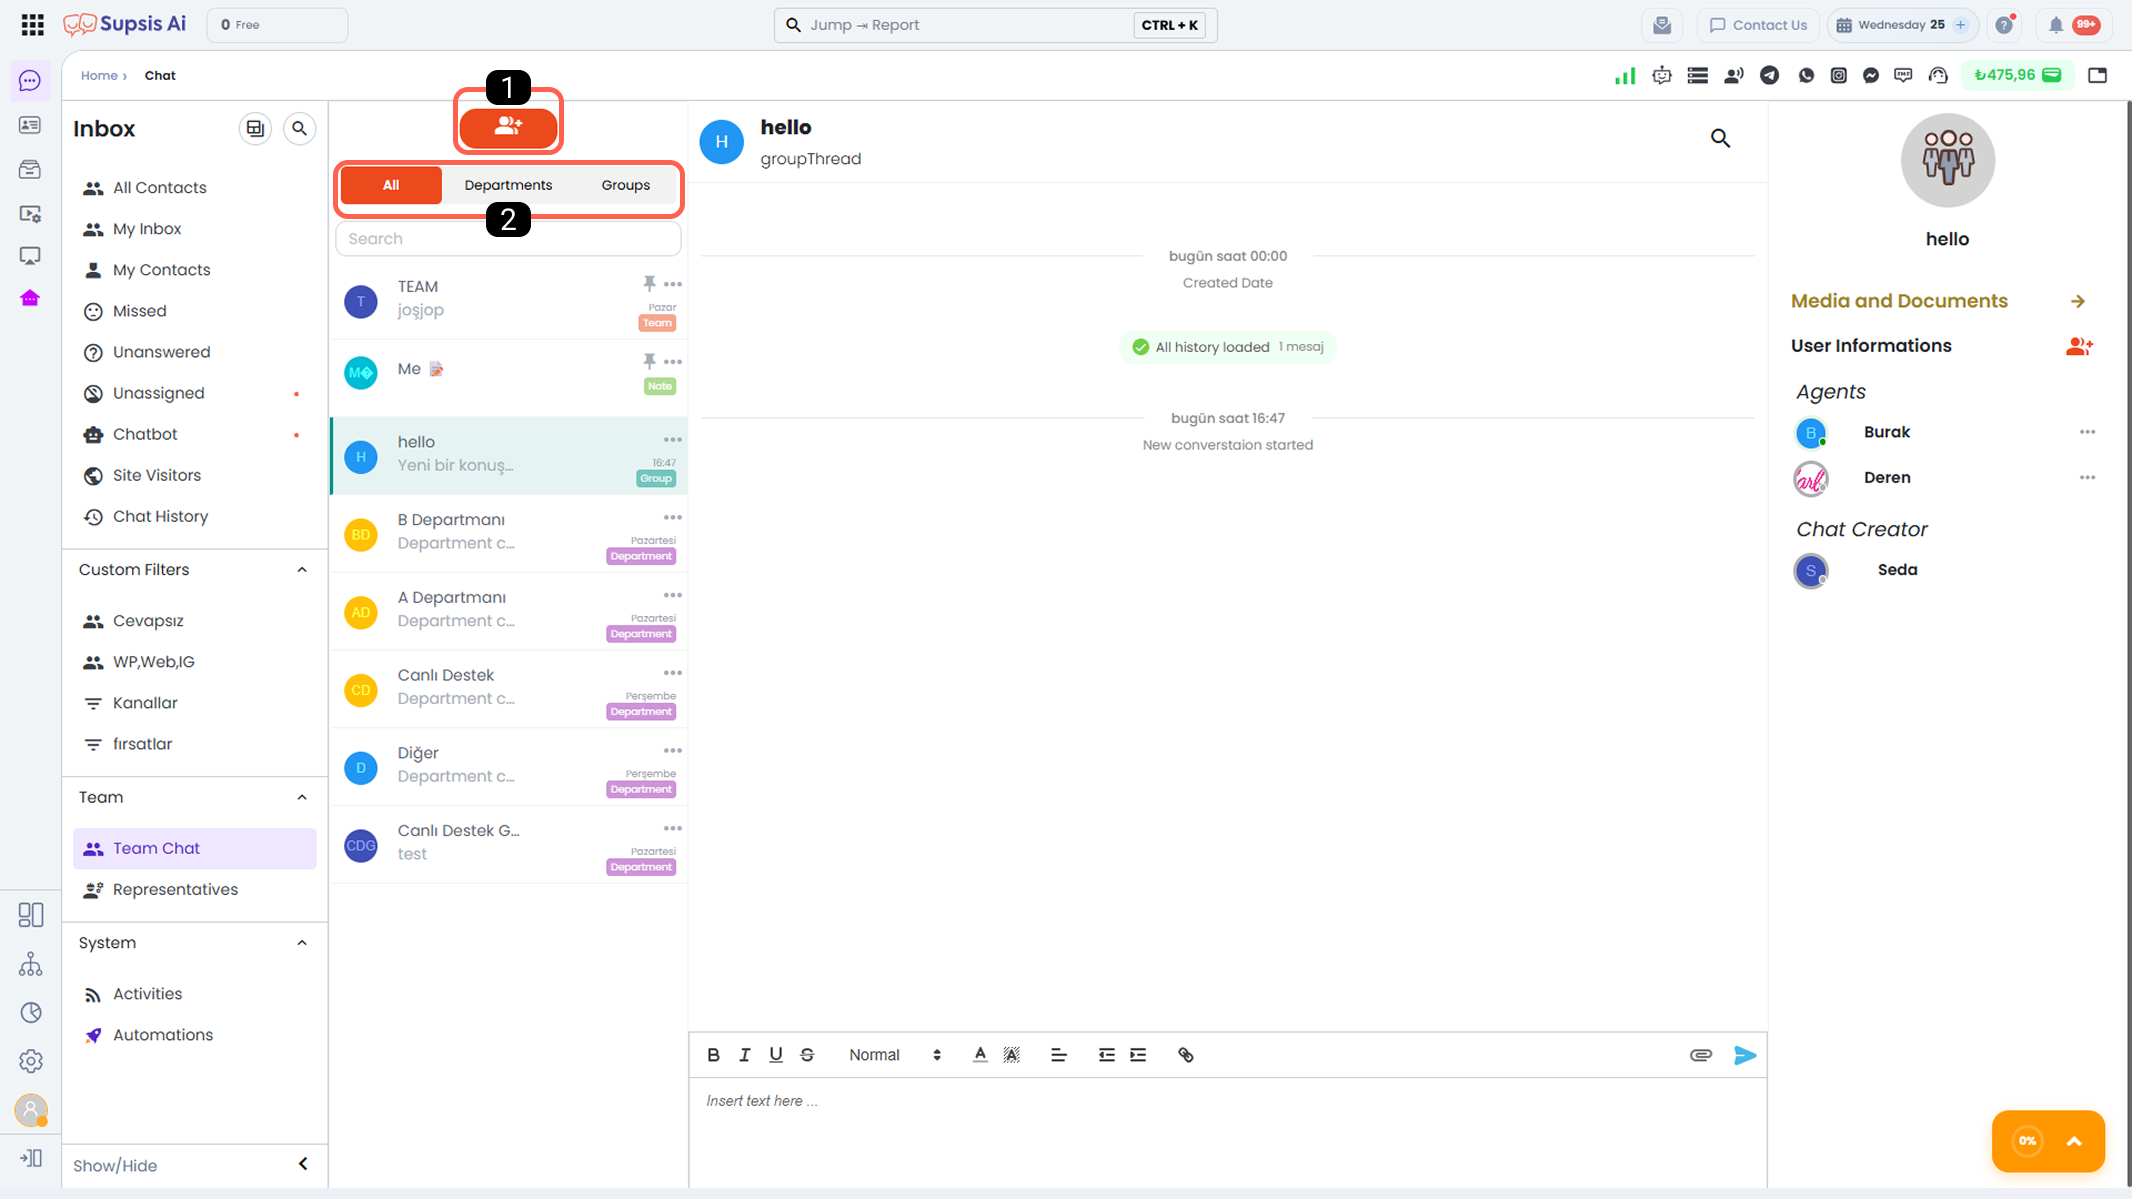
Task: Open text highlight color picker
Action: 1012,1055
